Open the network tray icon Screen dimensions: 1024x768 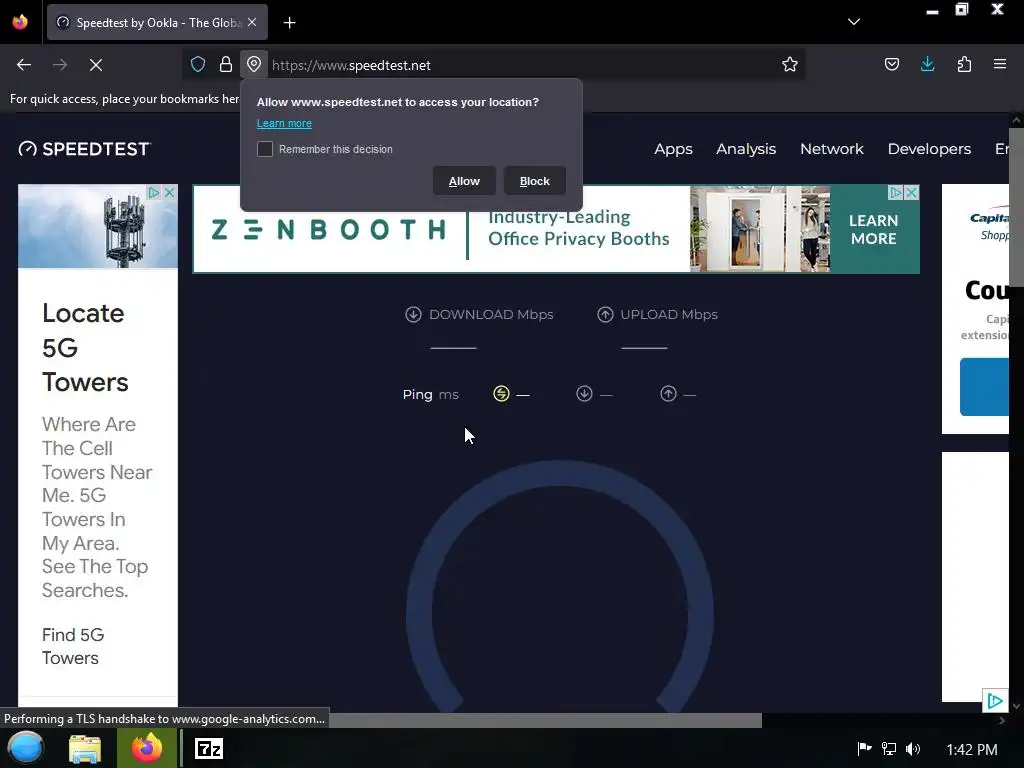pos(889,748)
